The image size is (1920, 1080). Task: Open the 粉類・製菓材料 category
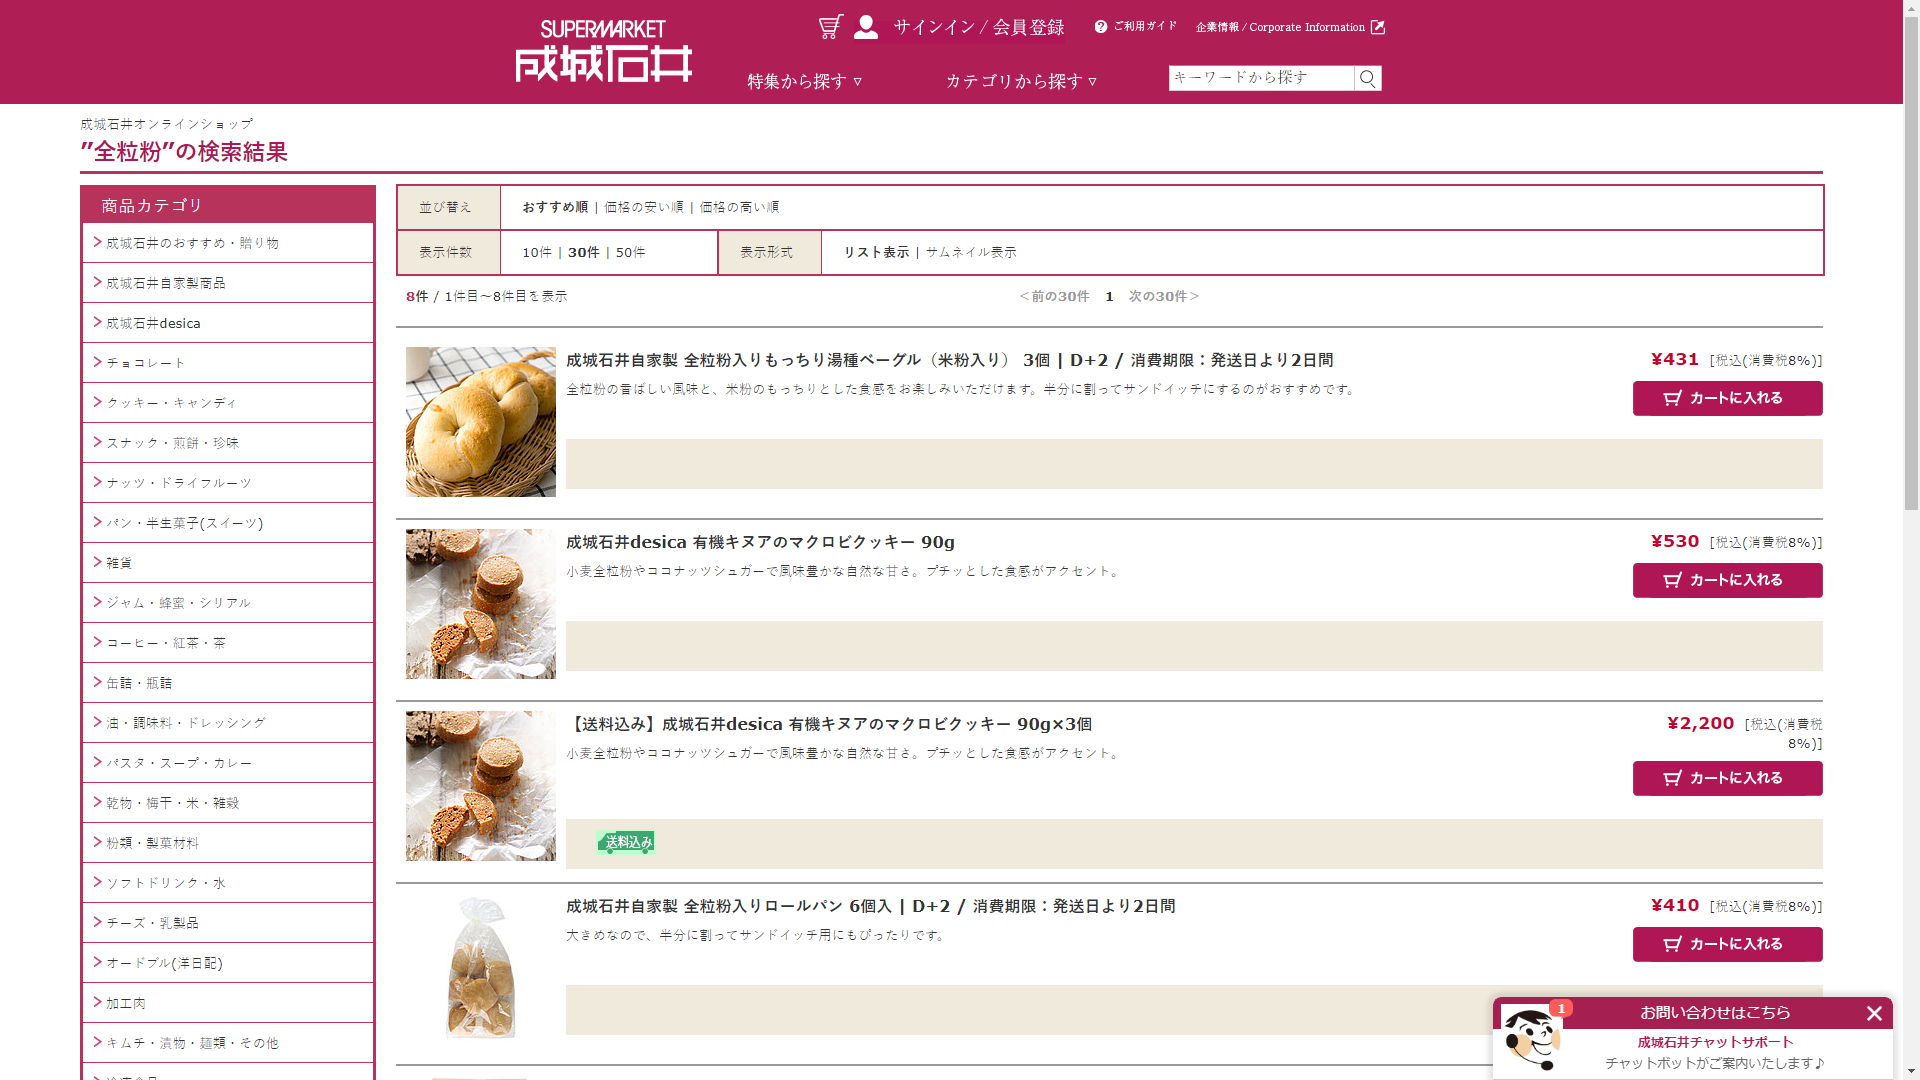pos(152,843)
